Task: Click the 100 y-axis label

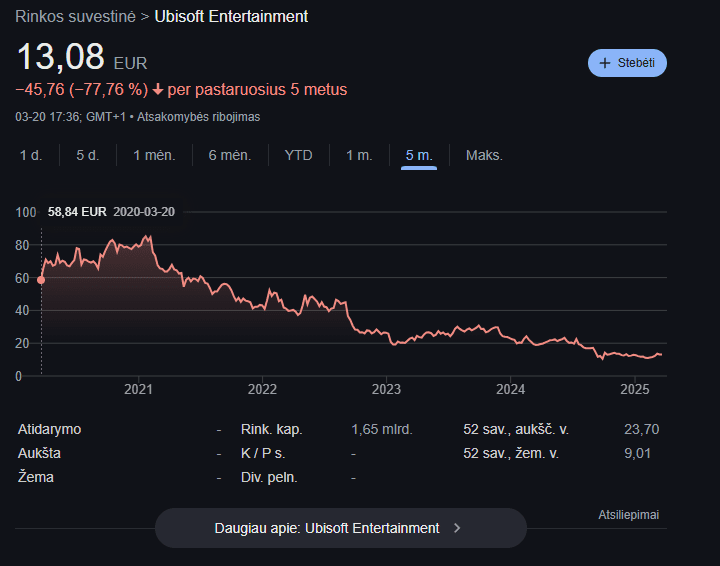Action: [x=26, y=212]
